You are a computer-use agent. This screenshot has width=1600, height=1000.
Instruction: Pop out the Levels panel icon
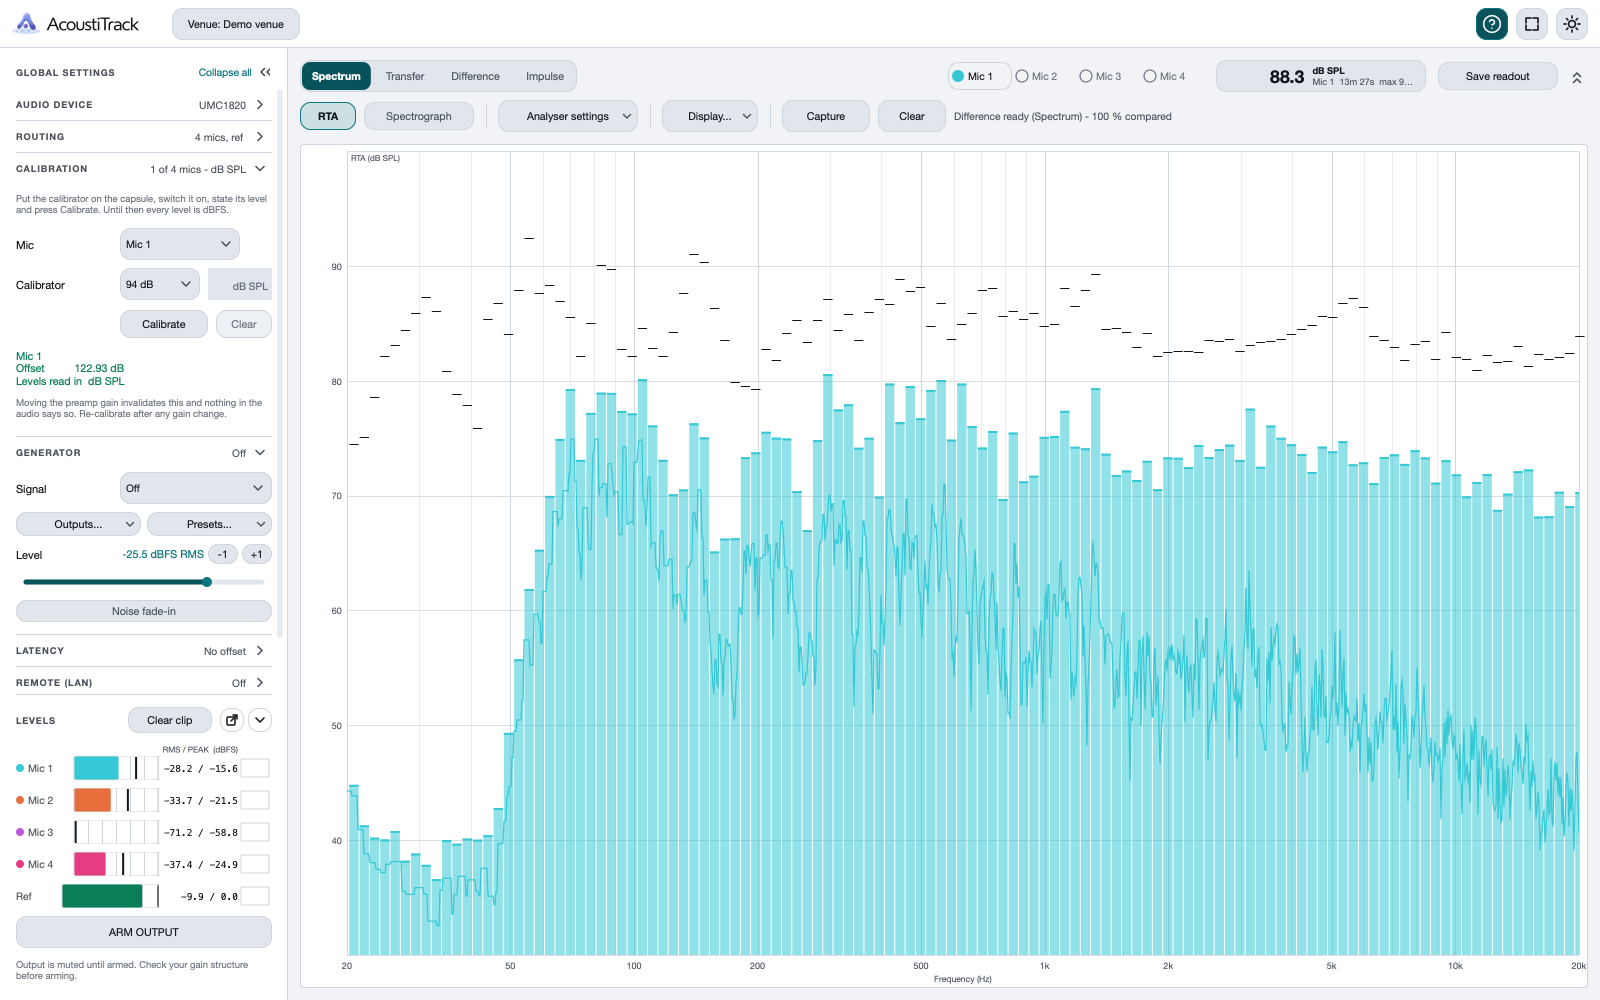(x=232, y=720)
